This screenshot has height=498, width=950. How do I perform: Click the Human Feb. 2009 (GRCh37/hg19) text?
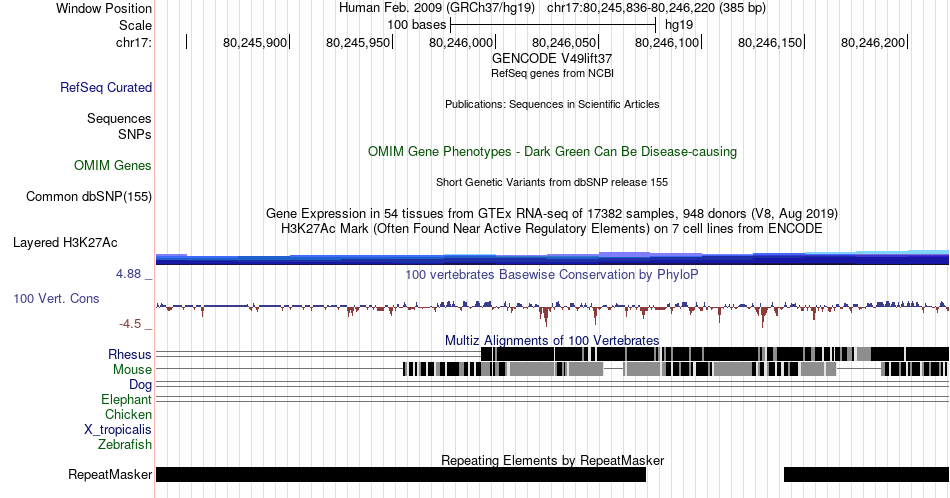437,8
